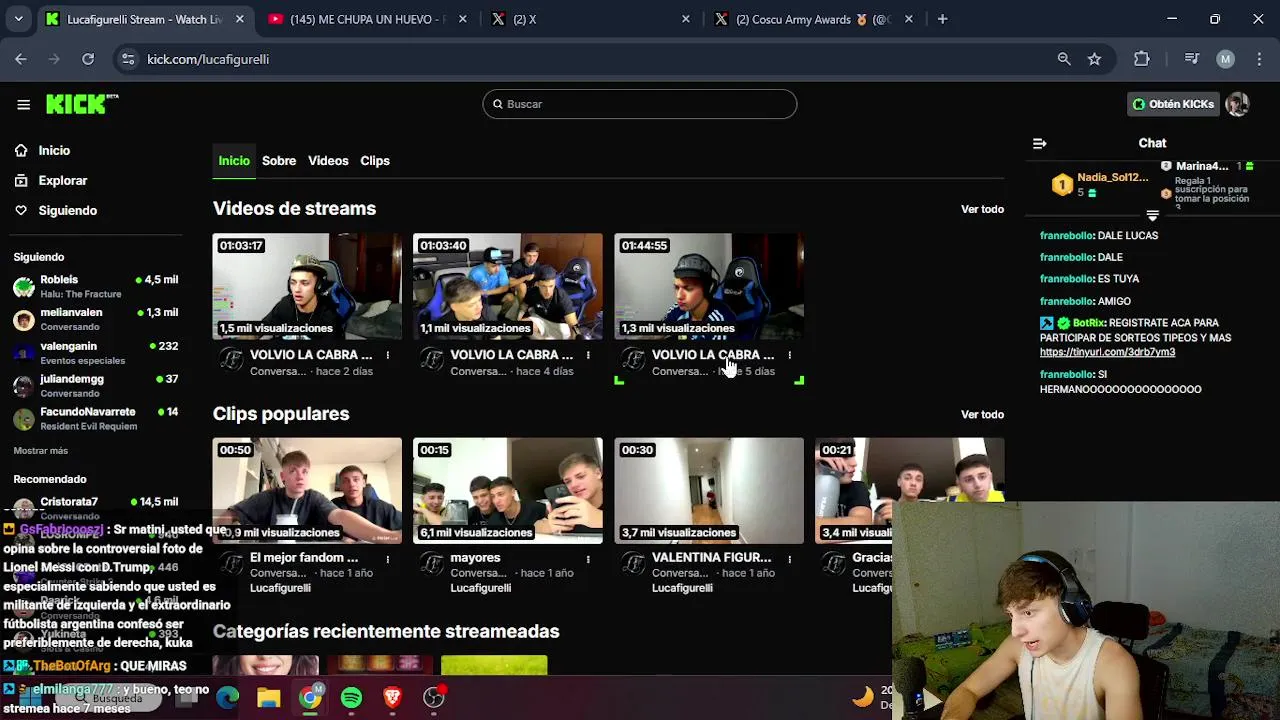Screen dimensions: 1280x720
Task: Click Ver todo for Videos de streams
Action: [982, 209]
